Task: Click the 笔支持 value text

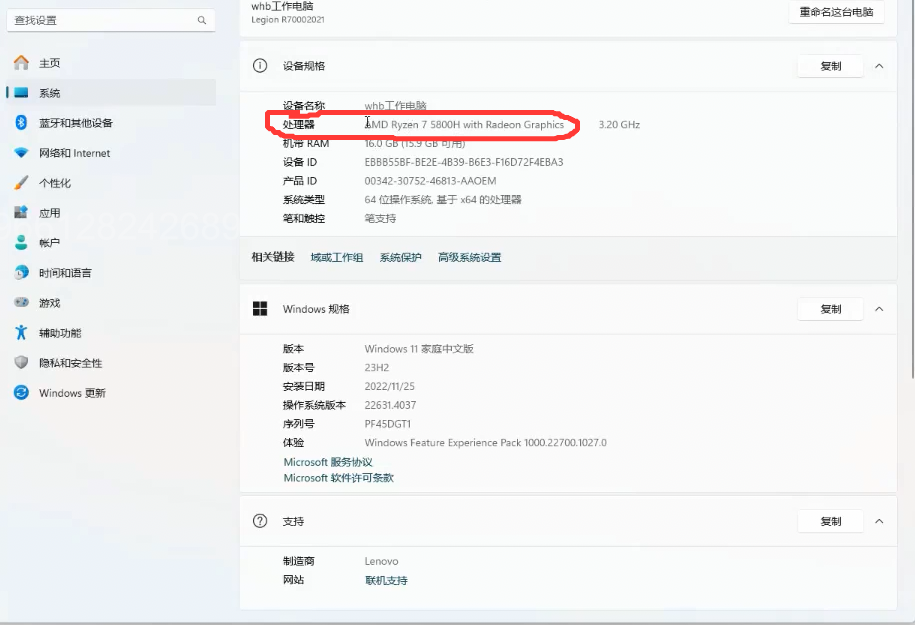Action: coord(380,218)
